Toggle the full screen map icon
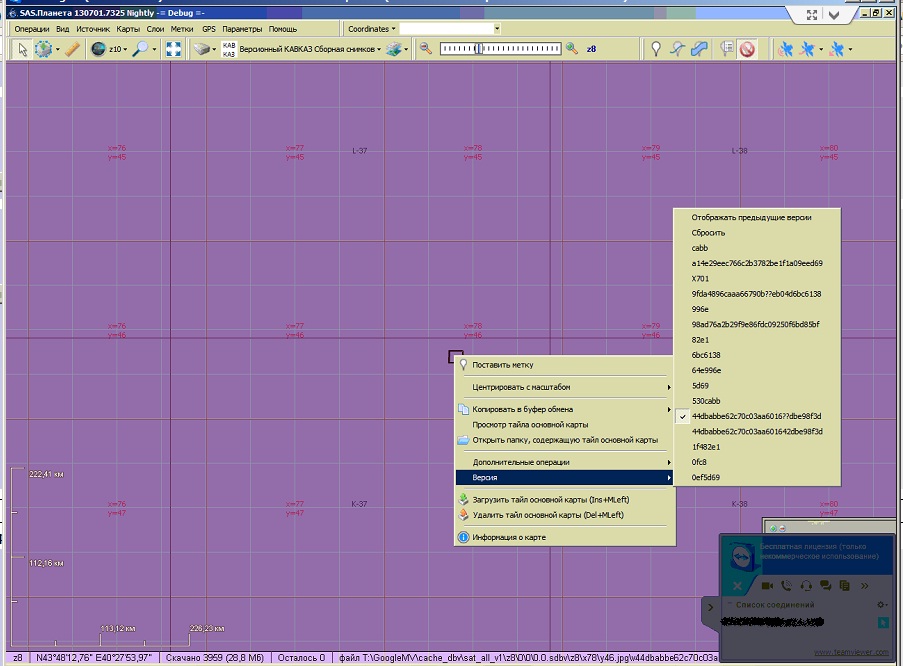This screenshot has width=903, height=666. pos(173,49)
